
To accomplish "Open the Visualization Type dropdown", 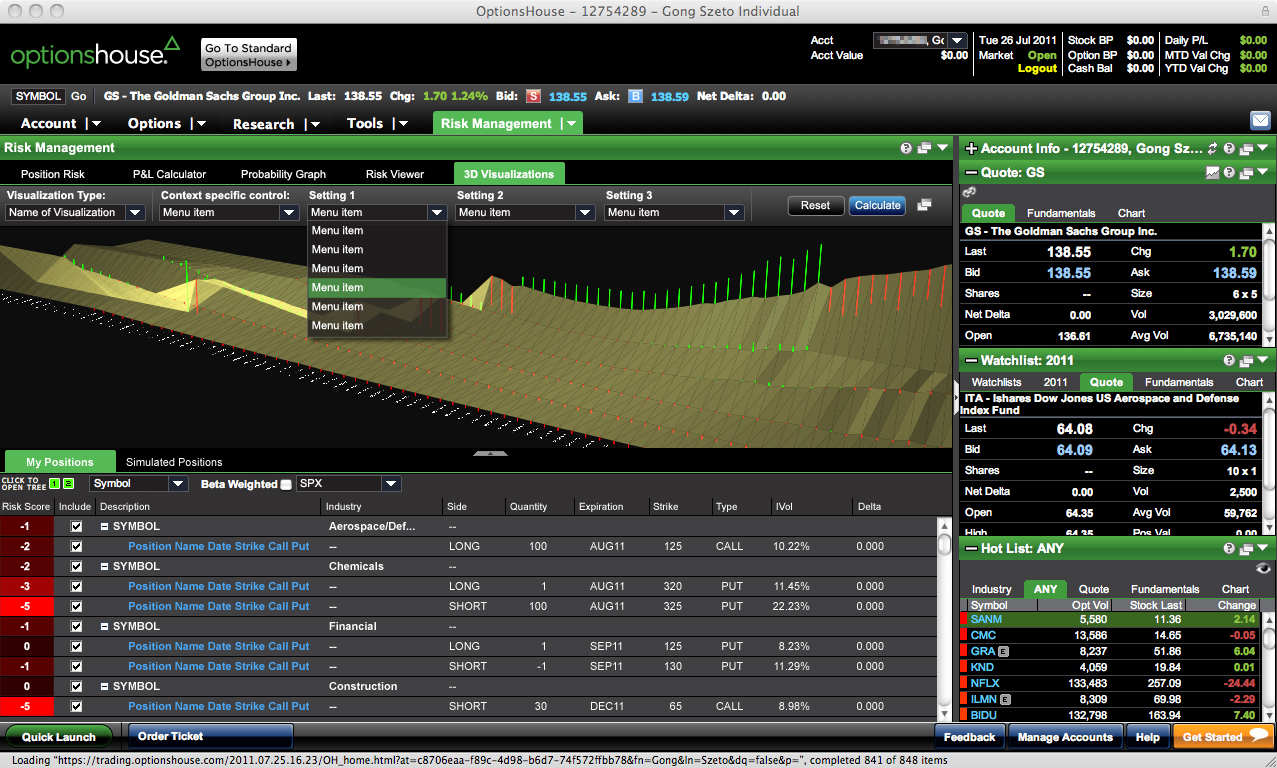I will pos(76,212).
